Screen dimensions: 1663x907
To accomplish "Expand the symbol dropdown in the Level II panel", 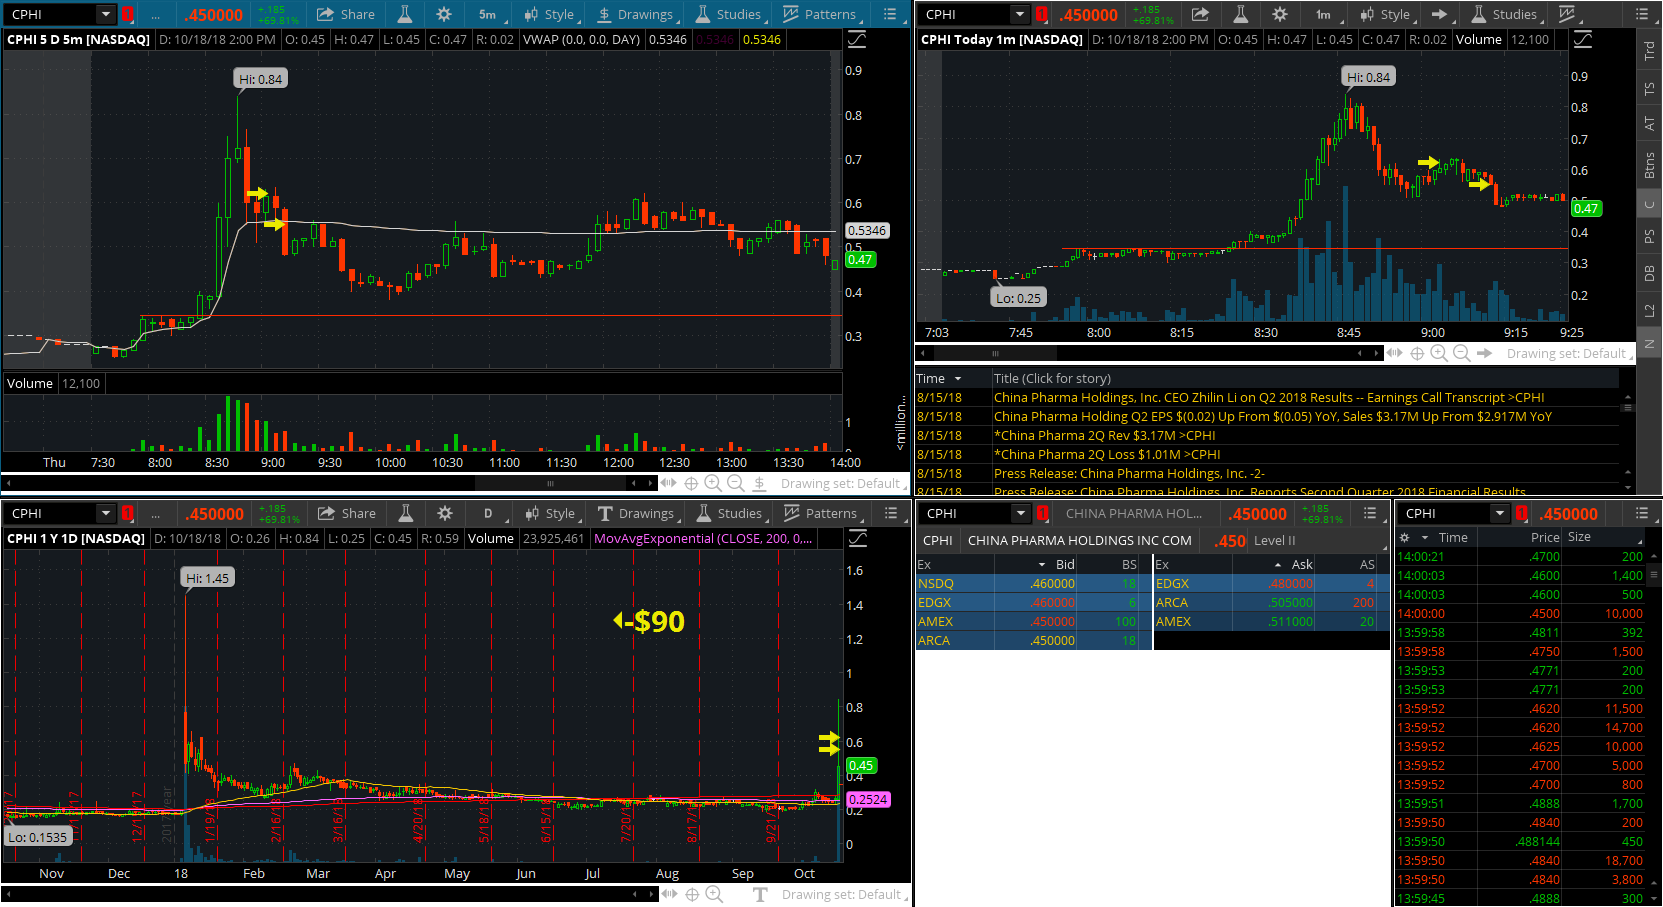I will click(1020, 513).
